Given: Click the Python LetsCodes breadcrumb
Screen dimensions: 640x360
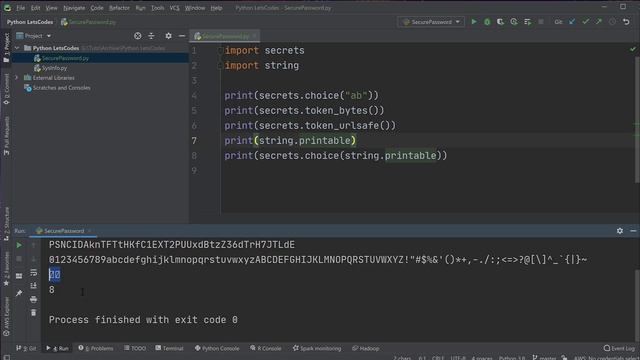Looking at the screenshot, I should click(x=30, y=22).
